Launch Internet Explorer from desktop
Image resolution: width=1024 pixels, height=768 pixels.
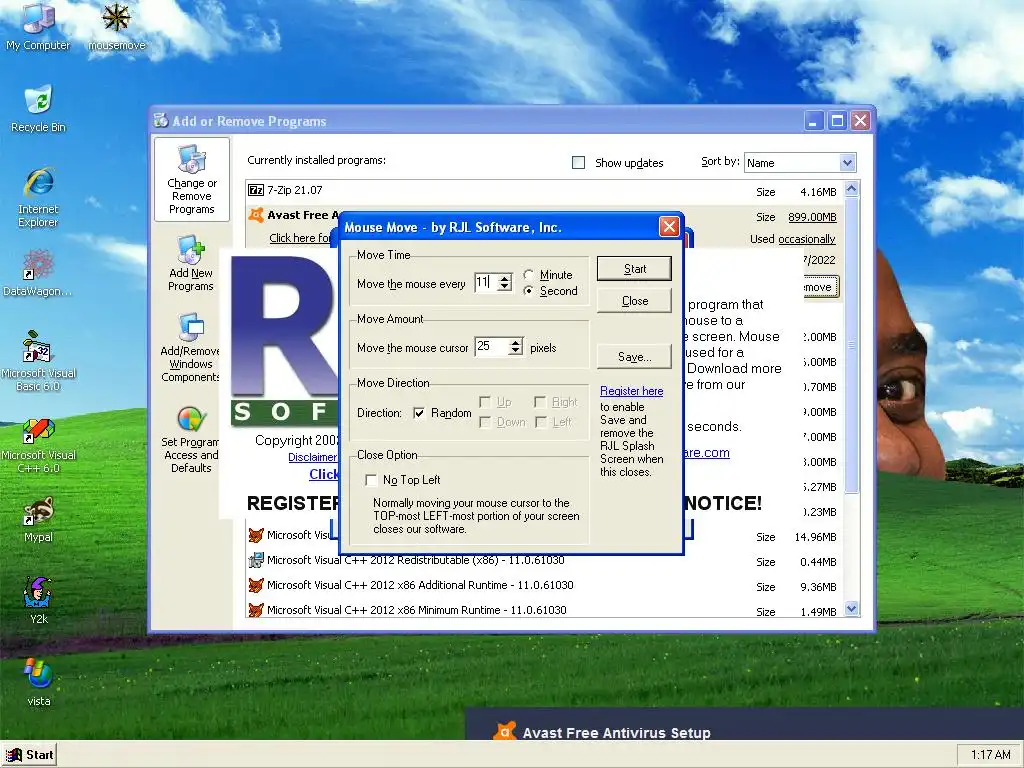[x=38, y=197]
